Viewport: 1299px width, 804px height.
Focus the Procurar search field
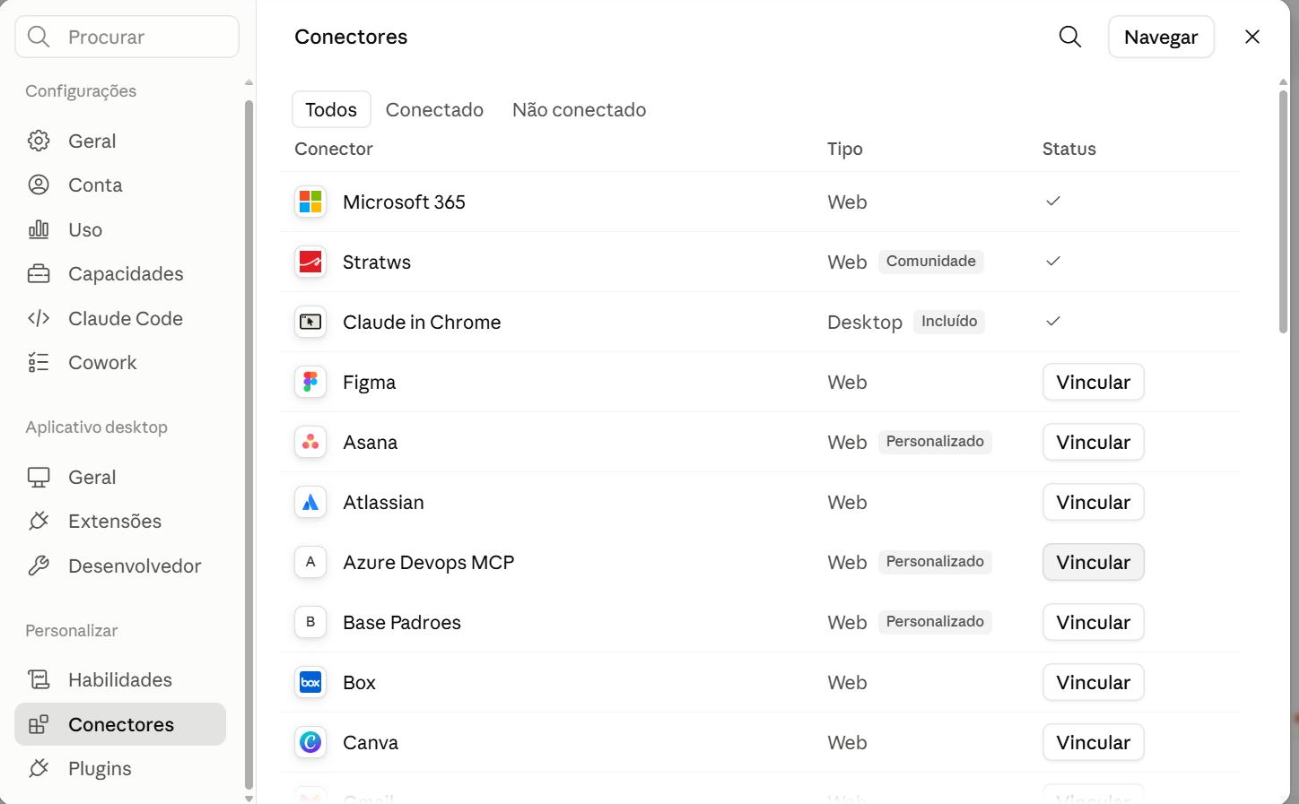(x=127, y=37)
